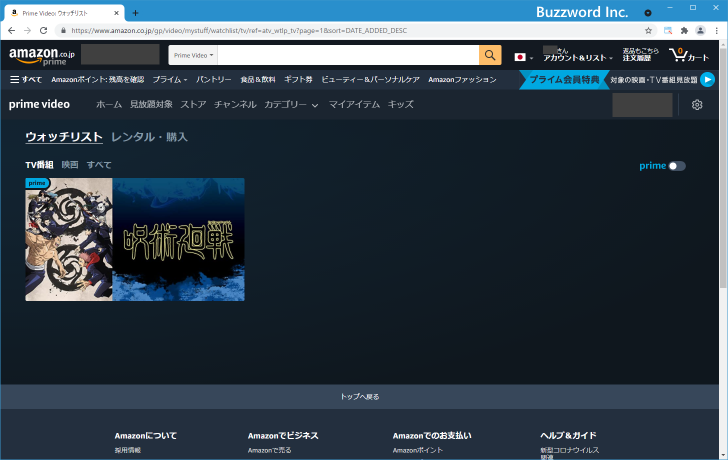Open マイアイテム page
728x460 pixels.
[354, 105]
